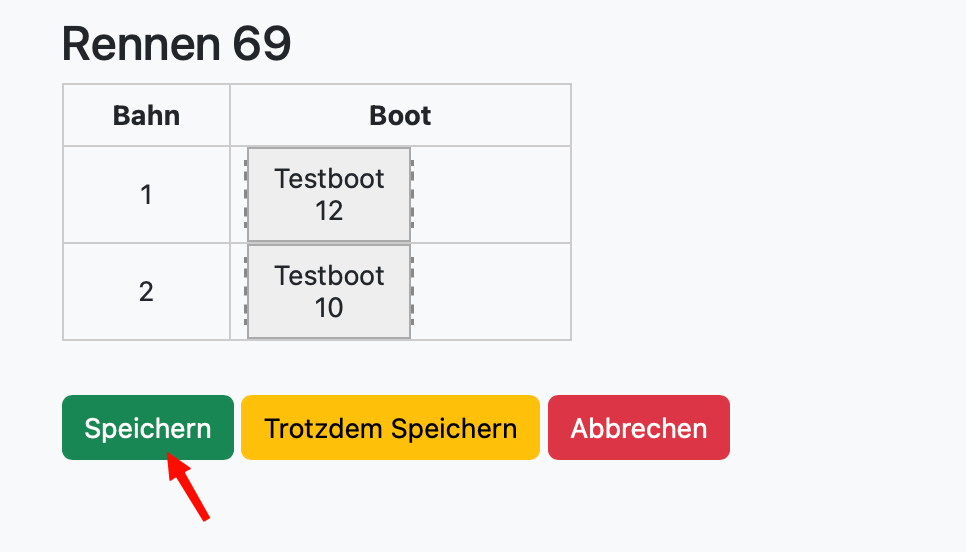Viewport: 966px width, 552px height.
Task: Cancel editing with the red Abbrechen button
Action: (x=639, y=428)
